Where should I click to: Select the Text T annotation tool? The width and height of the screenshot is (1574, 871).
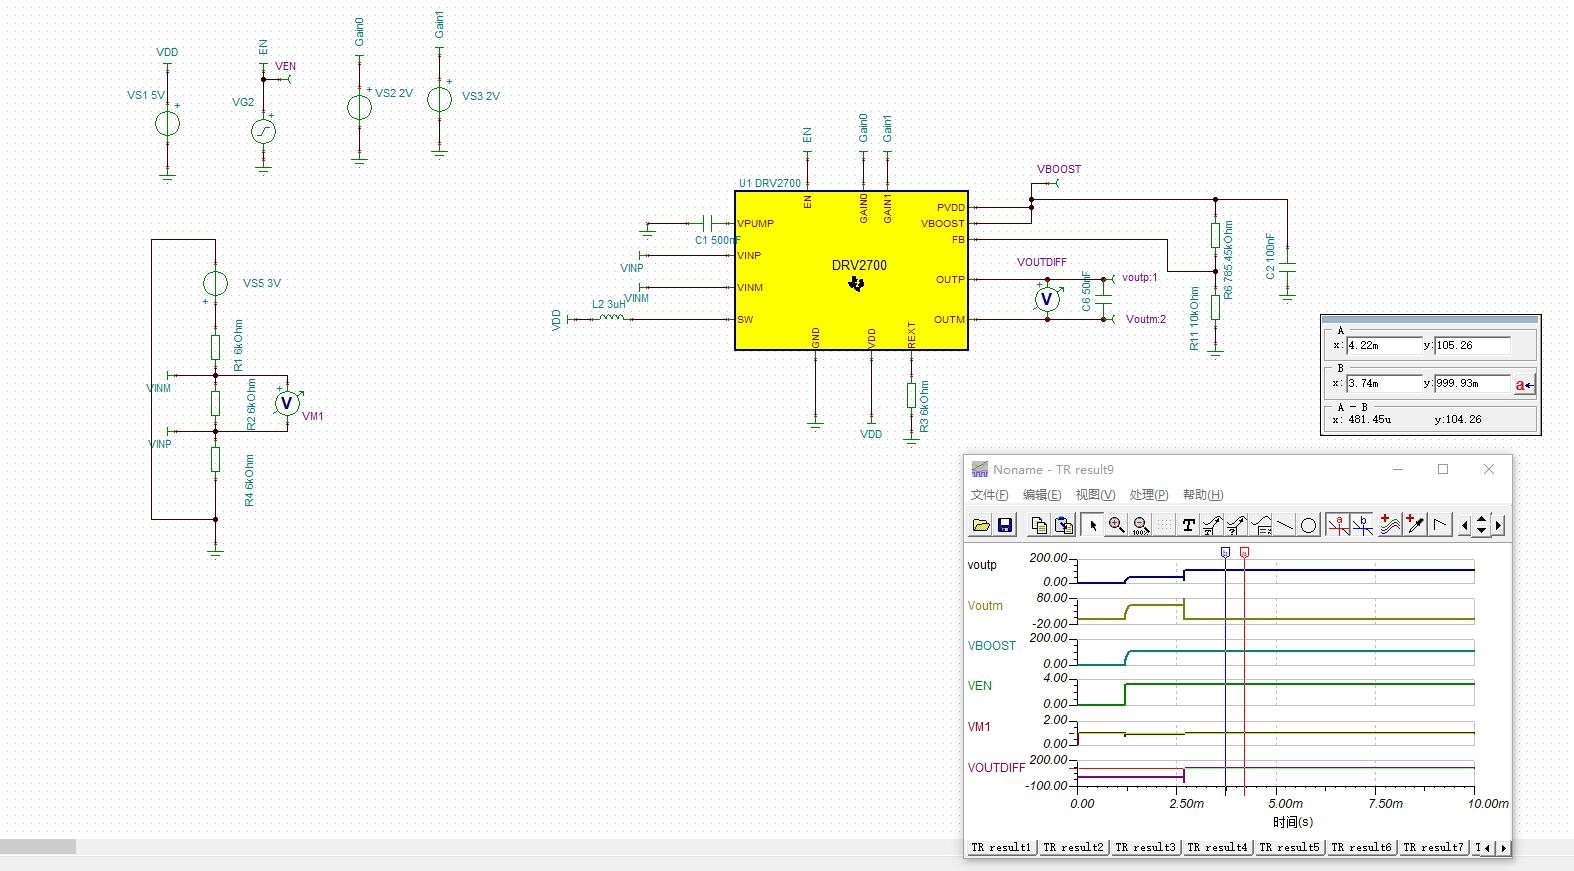coord(1188,525)
